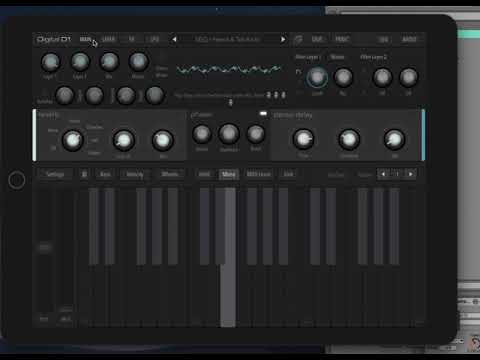Click the first phaser knob
The image size is (480, 360).
[202, 134]
